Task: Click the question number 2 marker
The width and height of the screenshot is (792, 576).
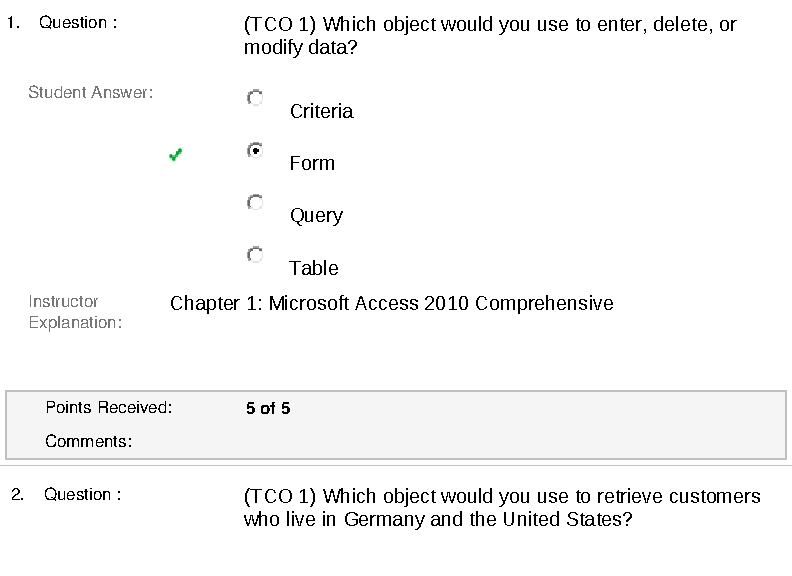Action: pos(17,494)
